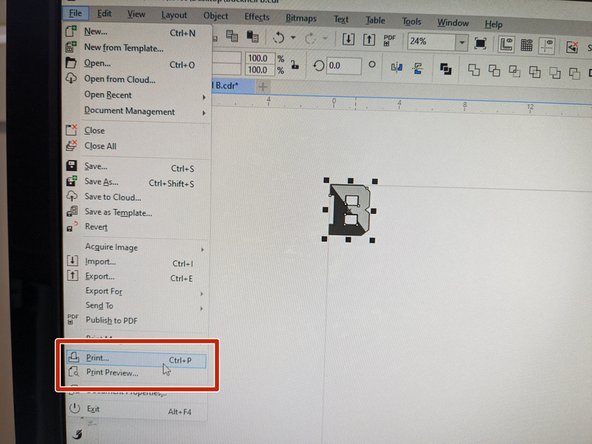Click the Back Minus Front icon
The height and width of the screenshot is (444, 592).
coord(574,73)
